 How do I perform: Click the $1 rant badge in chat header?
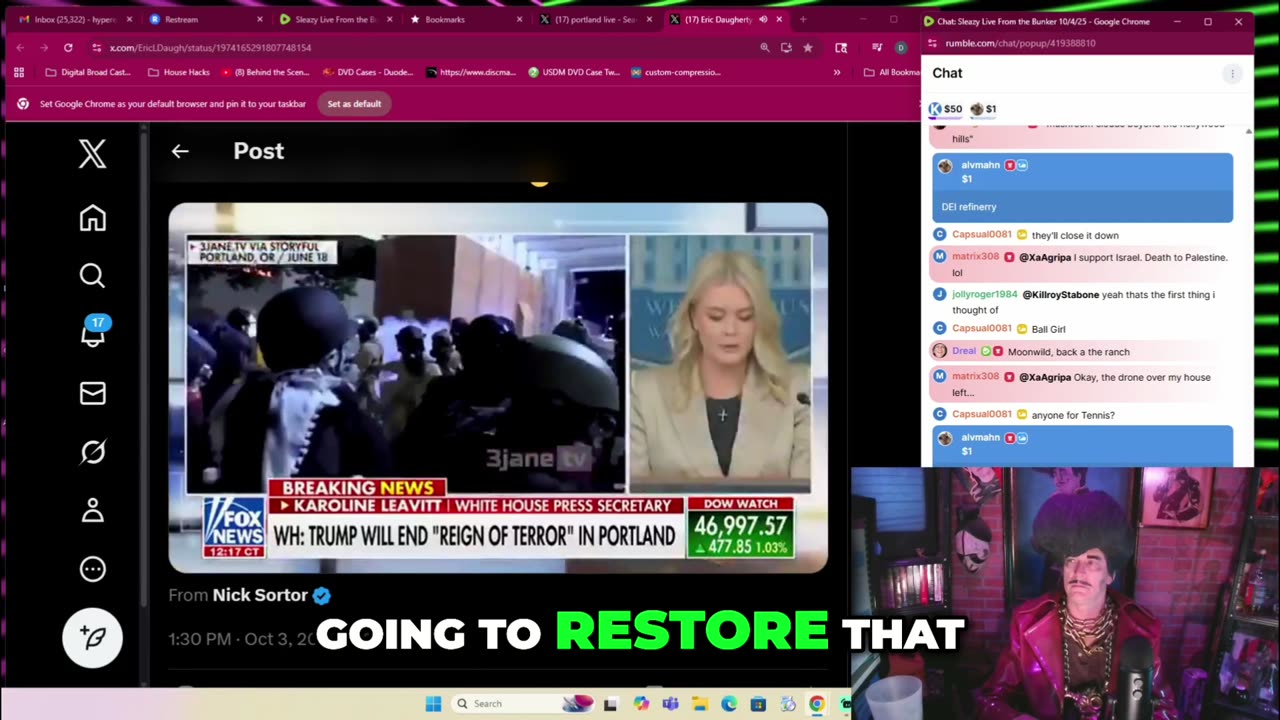[984, 109]
